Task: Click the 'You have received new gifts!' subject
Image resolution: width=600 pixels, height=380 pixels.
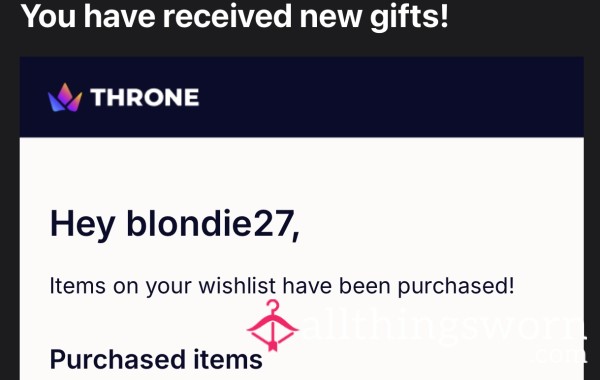Action: [x=234, y=18]
